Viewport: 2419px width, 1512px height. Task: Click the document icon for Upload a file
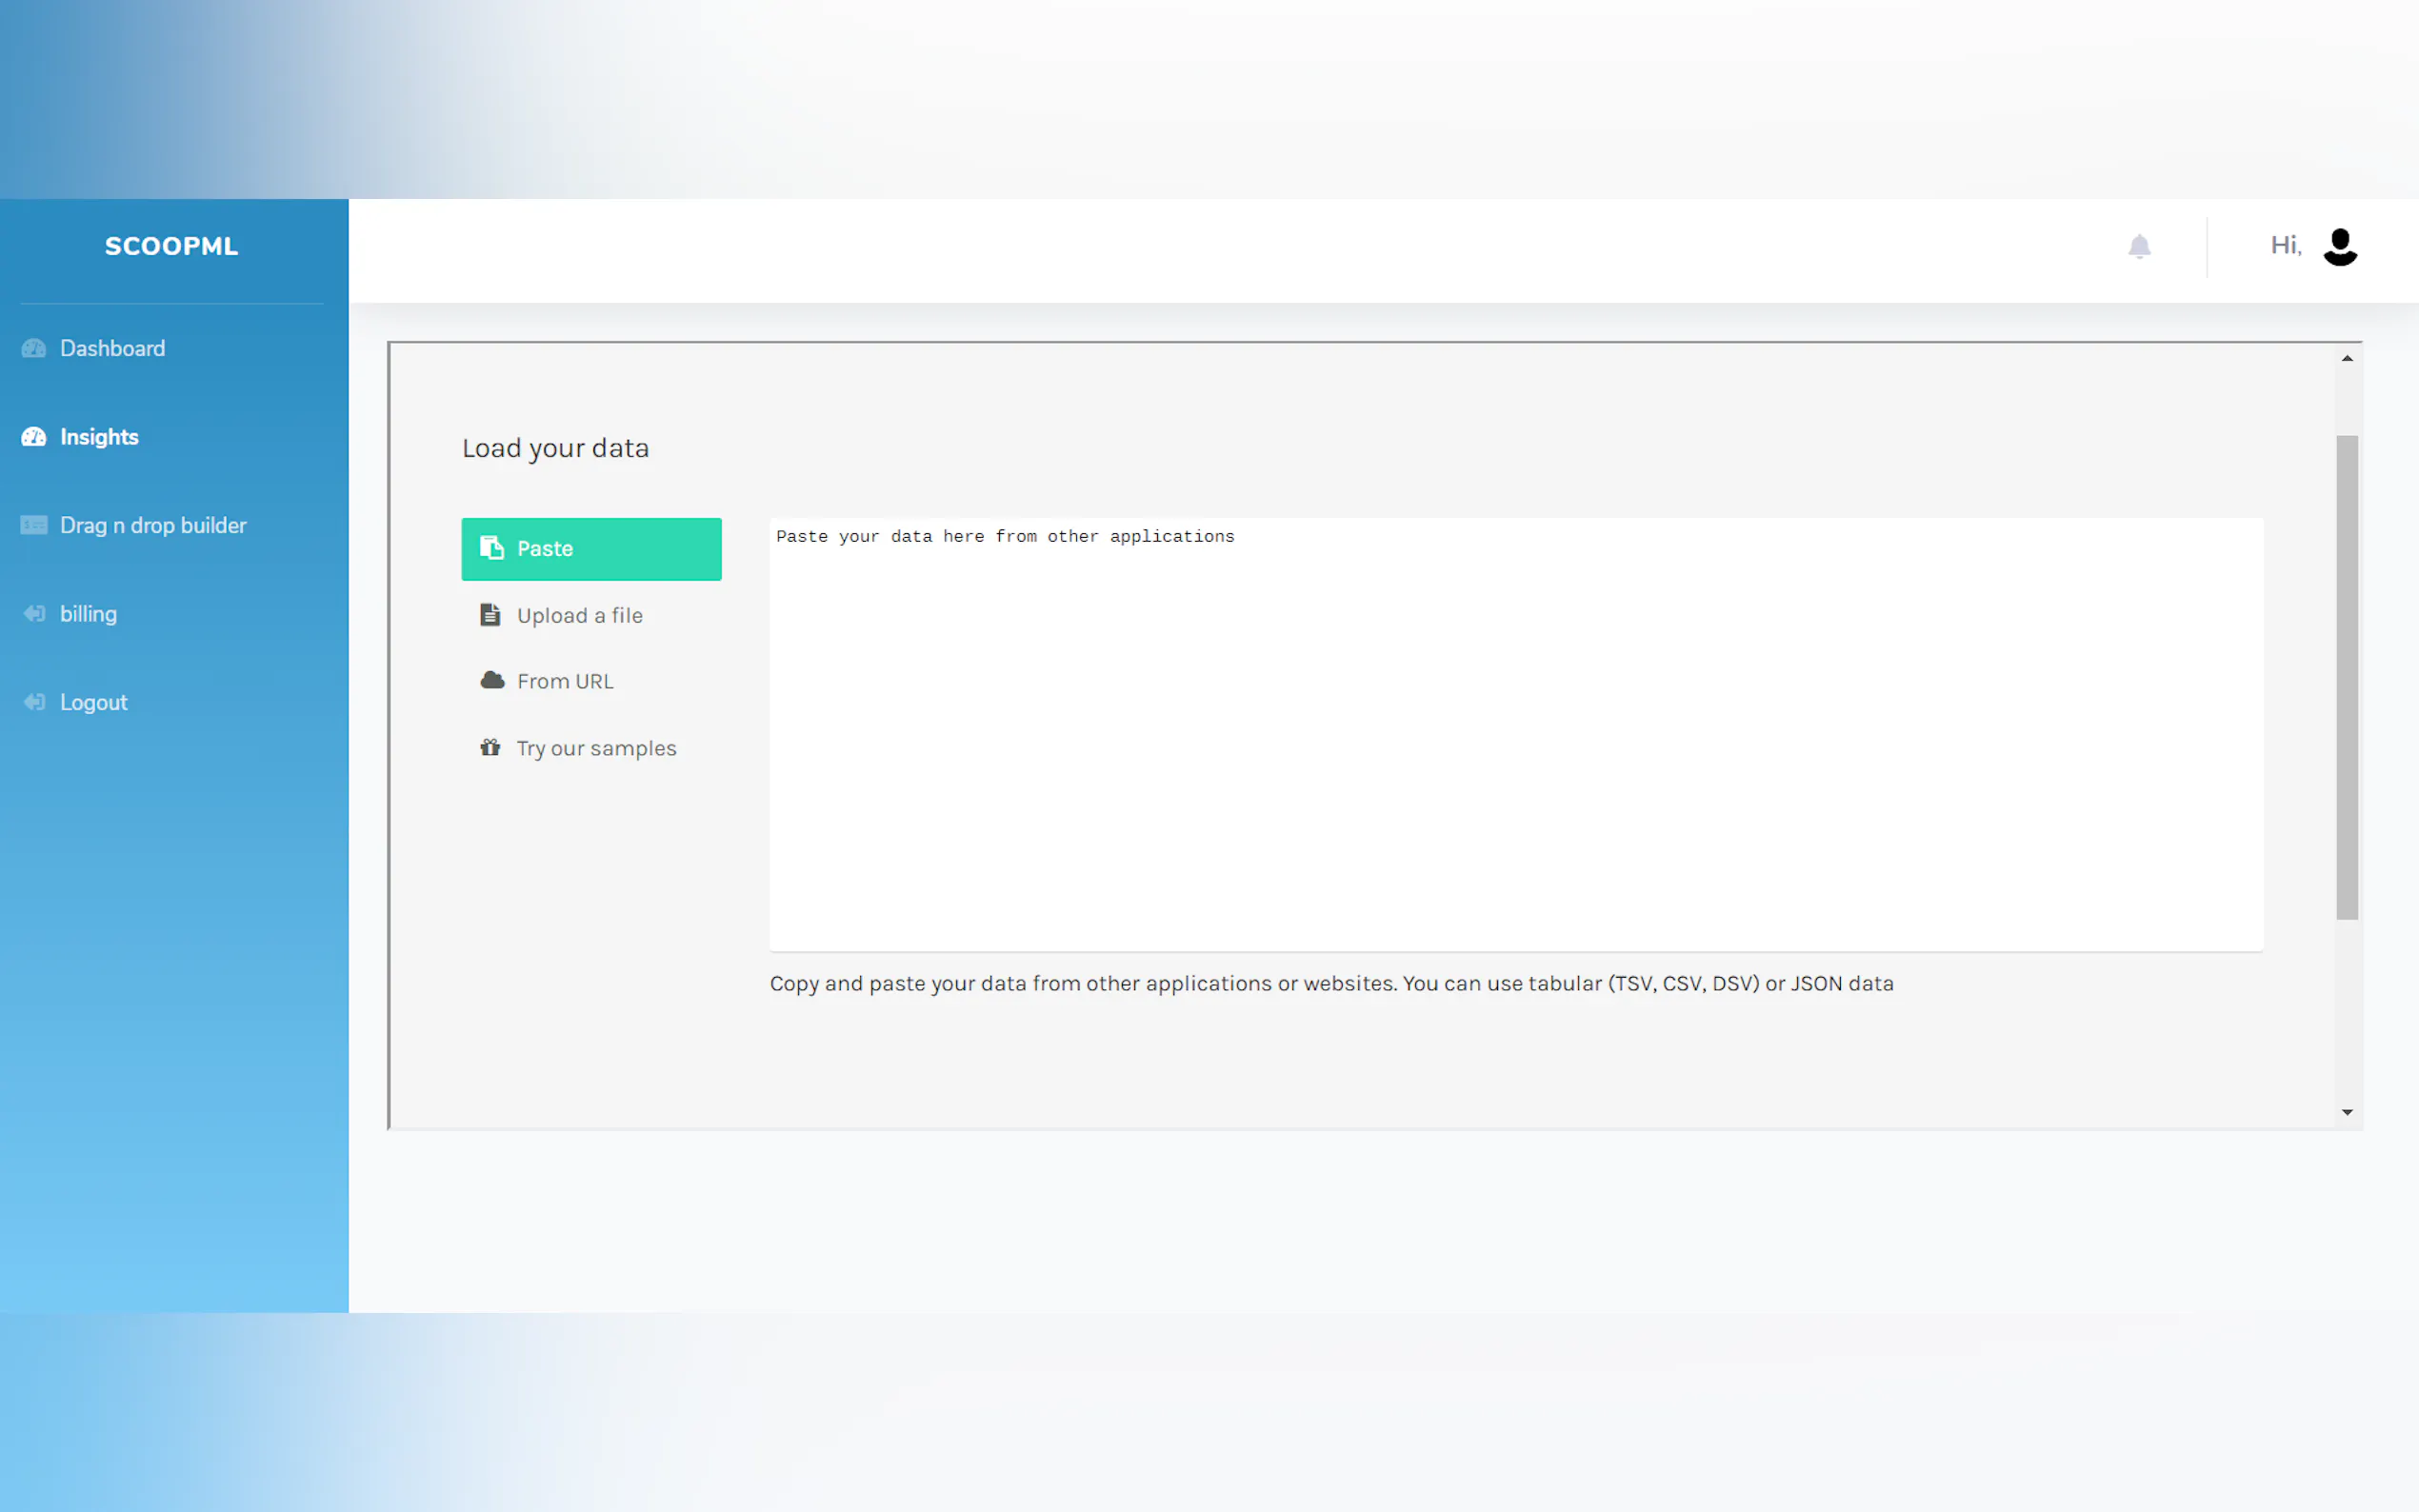pyautogui.click(x=490, y=615)
